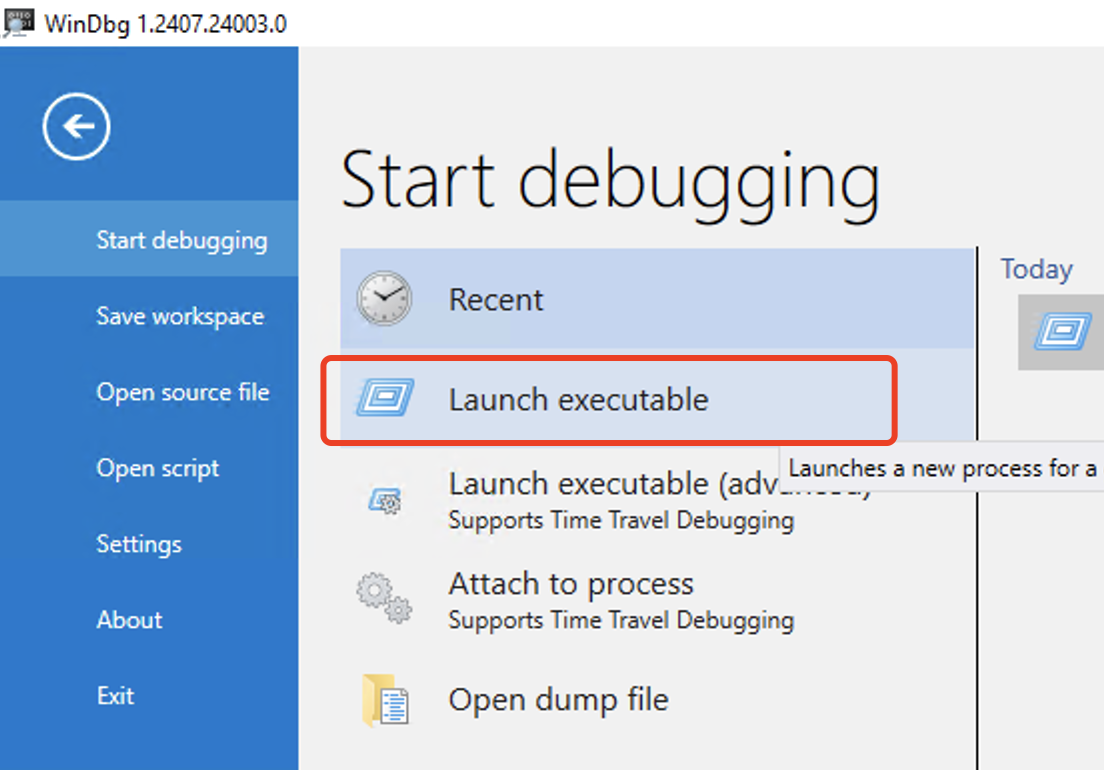Viewport: 1104px width, 770px height.
Task: Select Launch executable (advanced) entry
Action: click(x=658, y=500)
